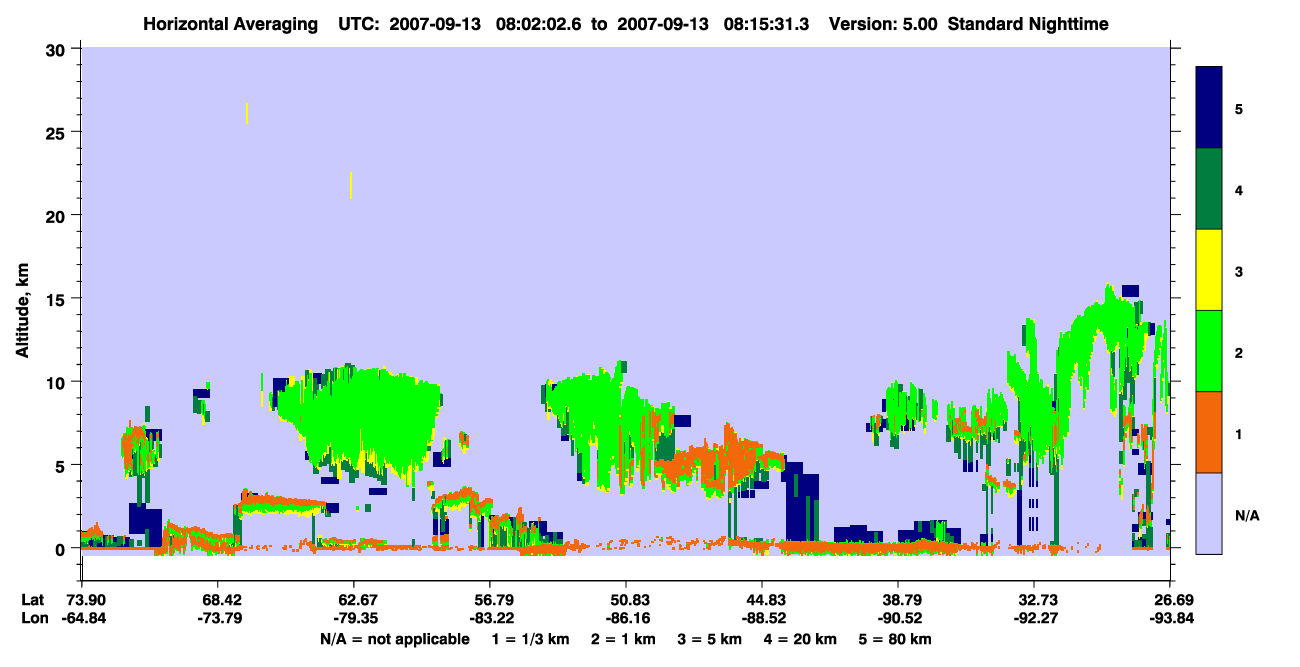Click the colorbar label '3'
Screen dimensions: 1300x667
click(1239, 270)
